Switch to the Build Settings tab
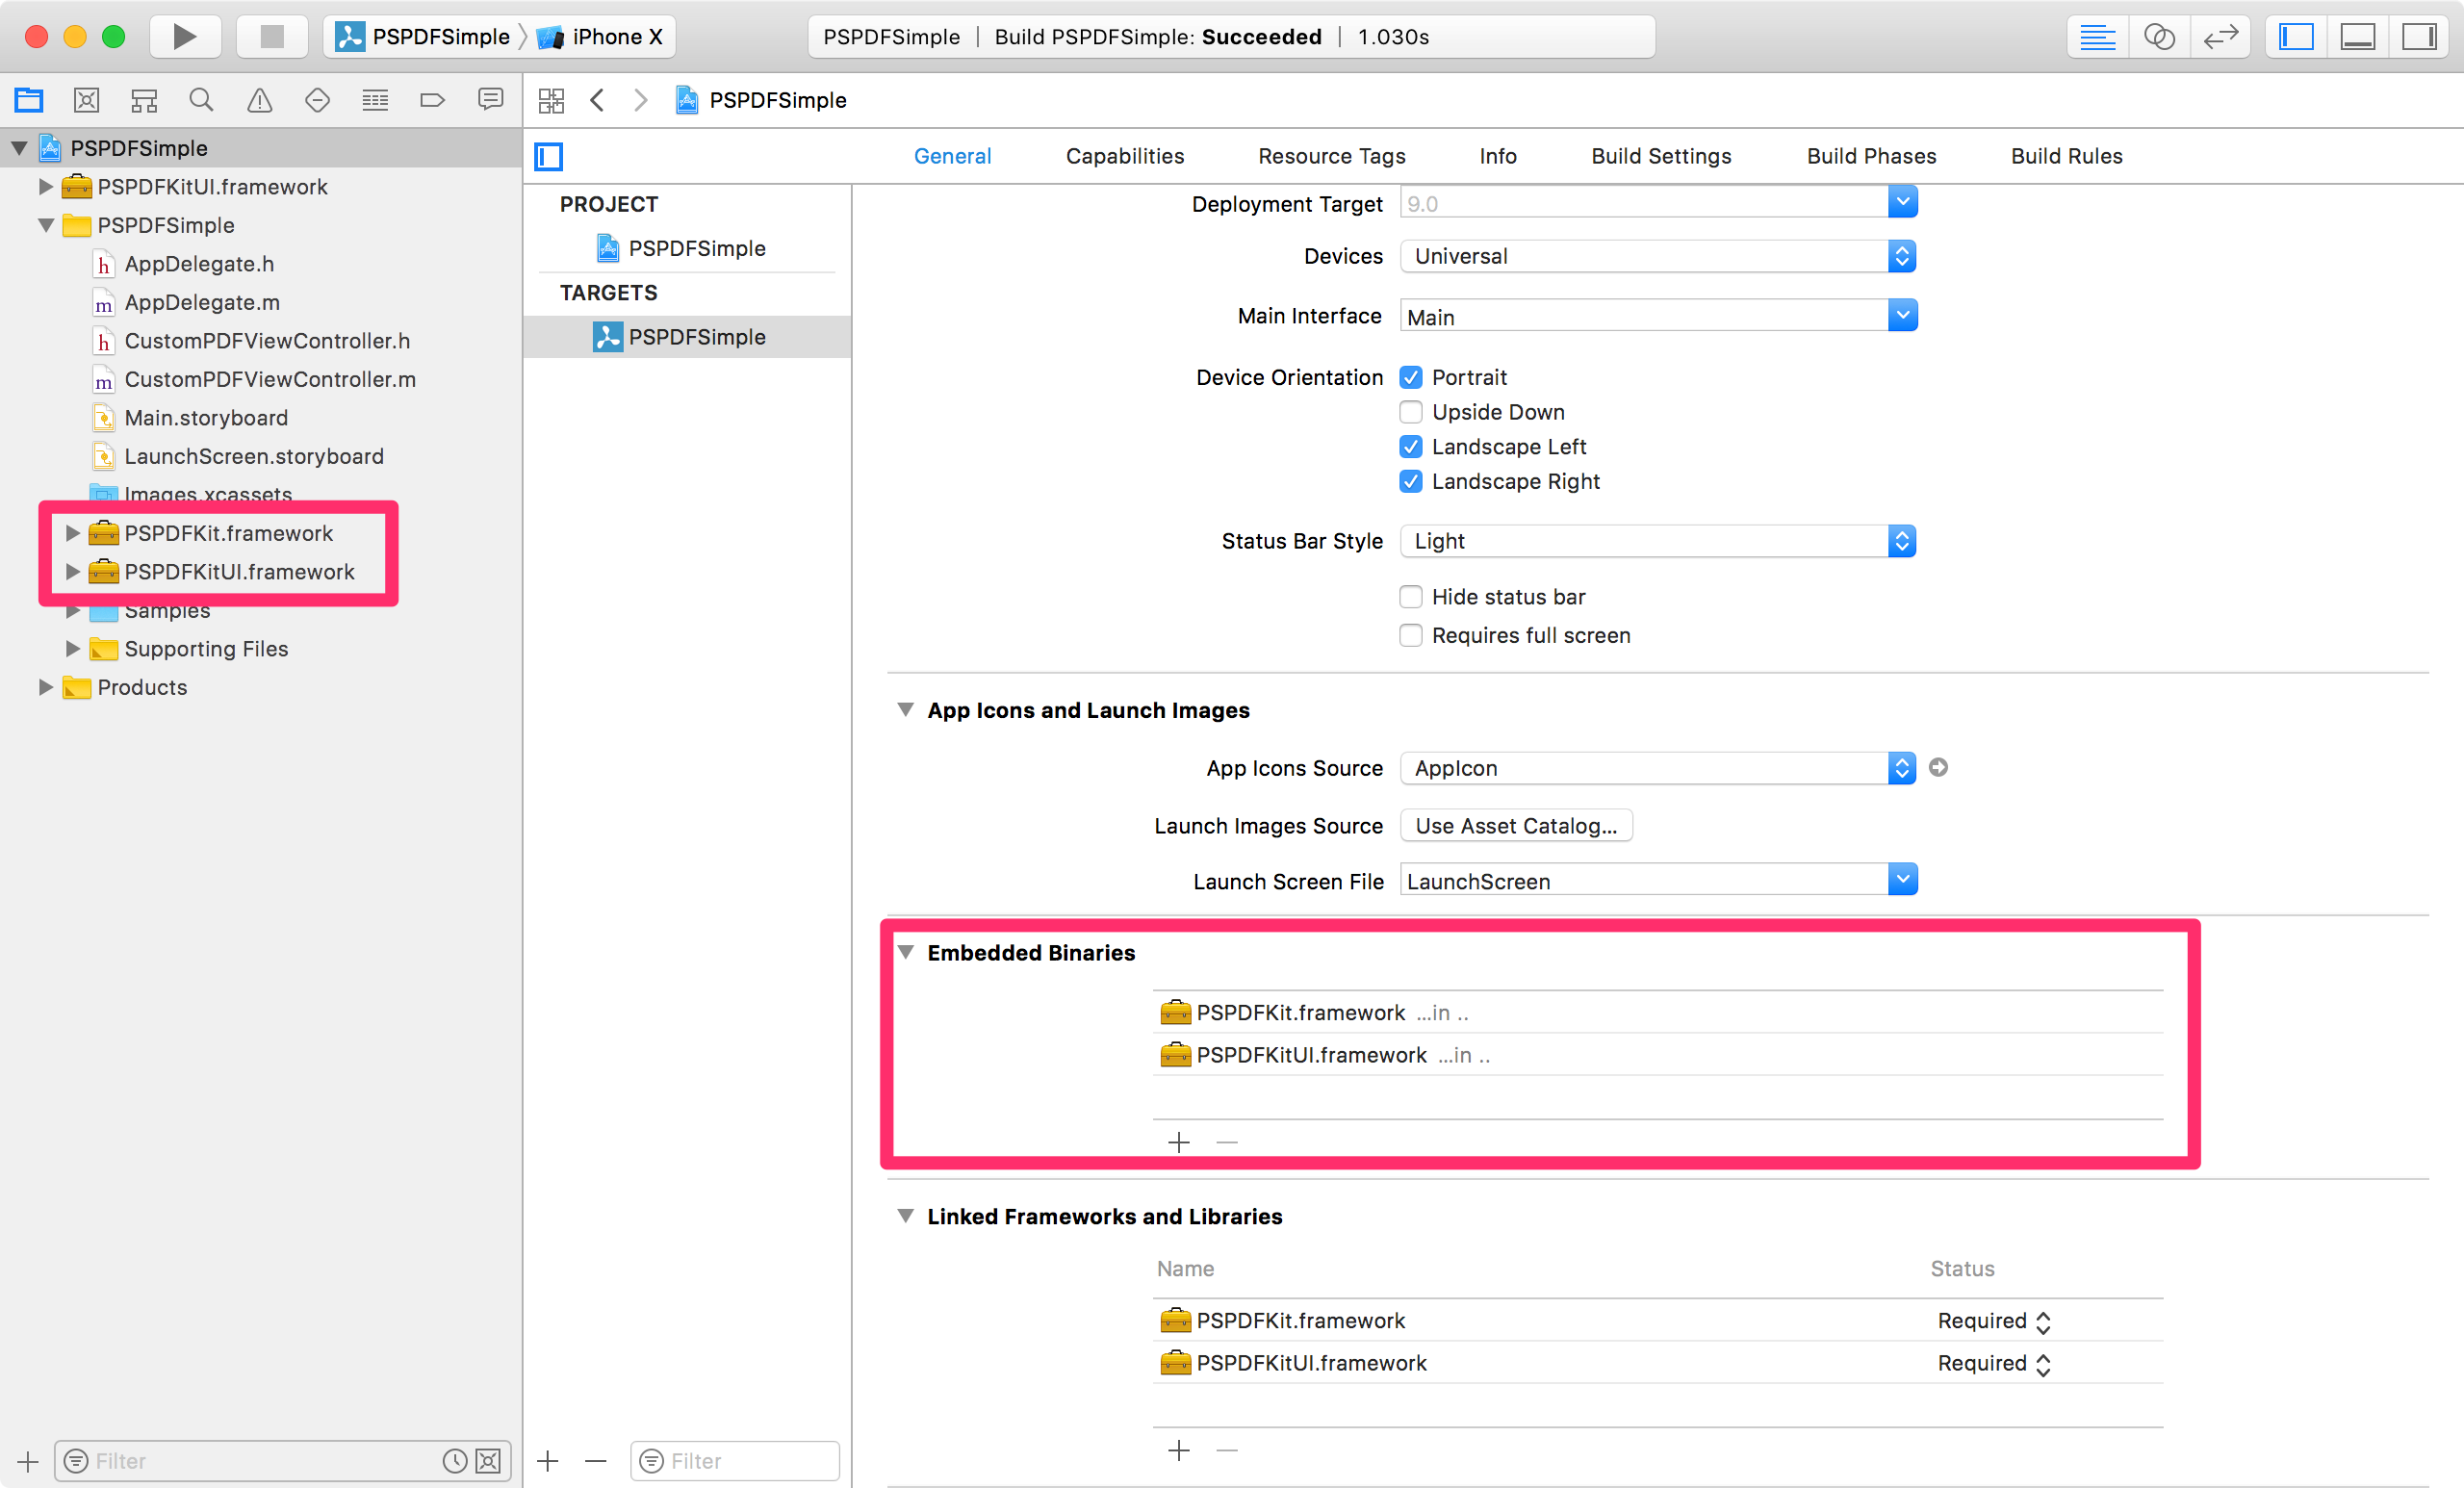This screenshot has width=2464, height=1488. pos(1660,156)
